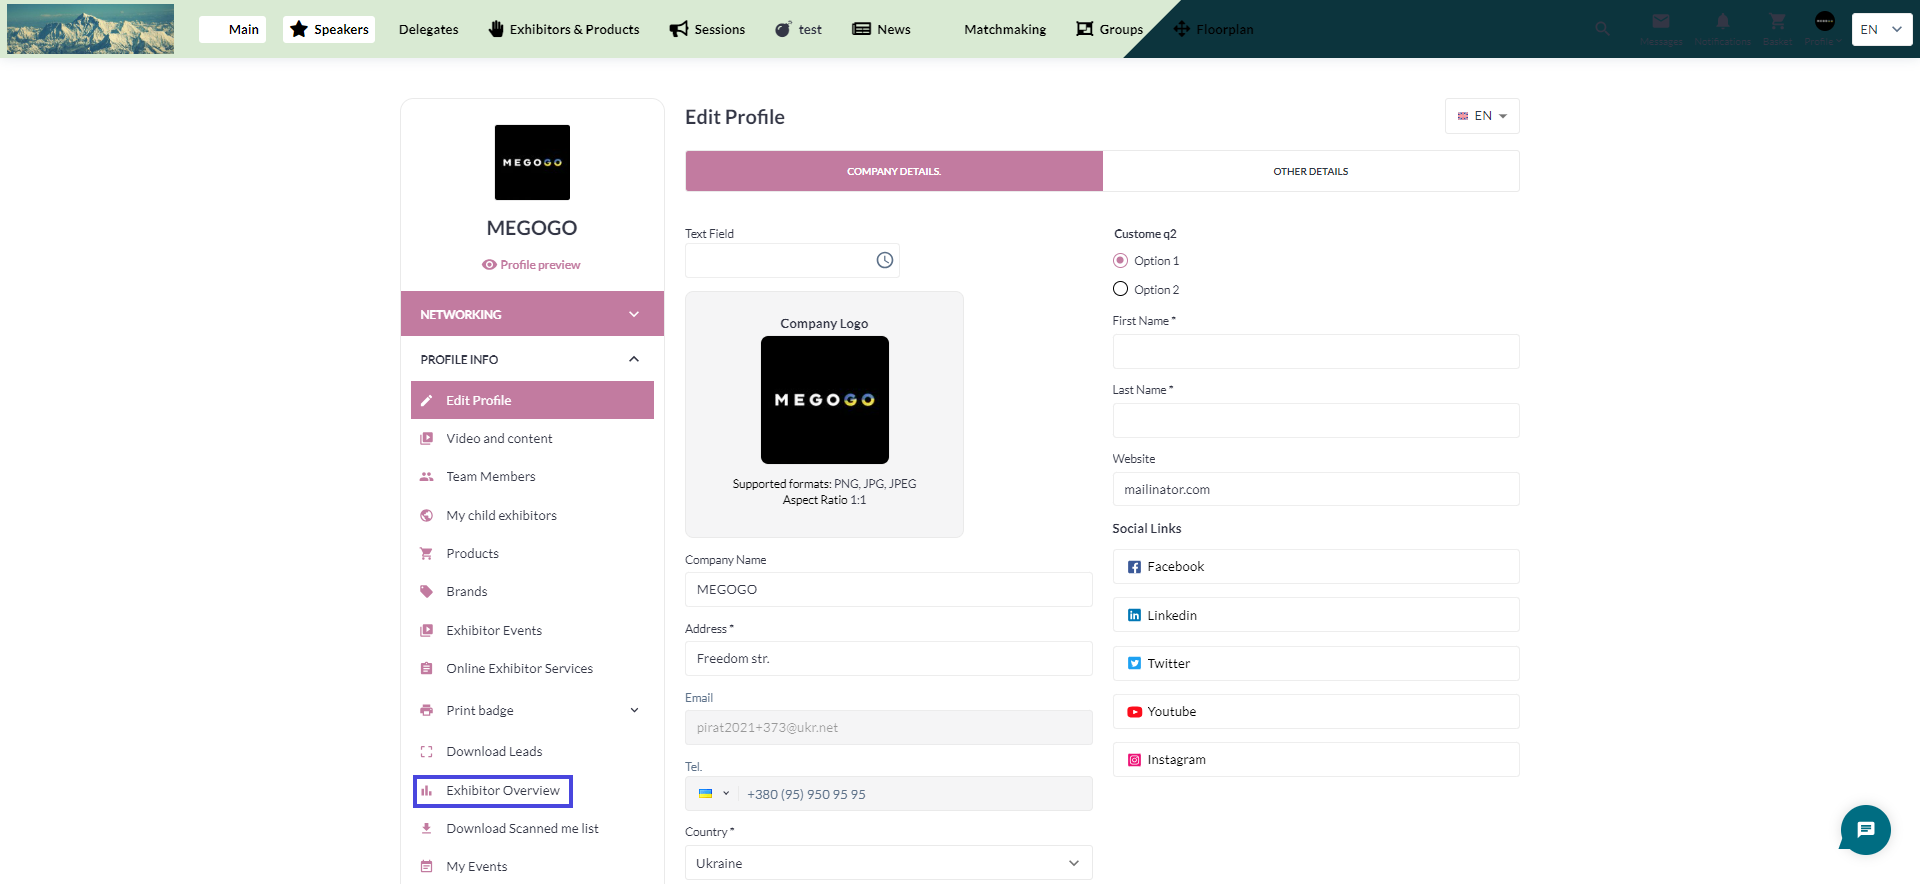
Task: Open Video and content
Action: [x=499, y=439]
